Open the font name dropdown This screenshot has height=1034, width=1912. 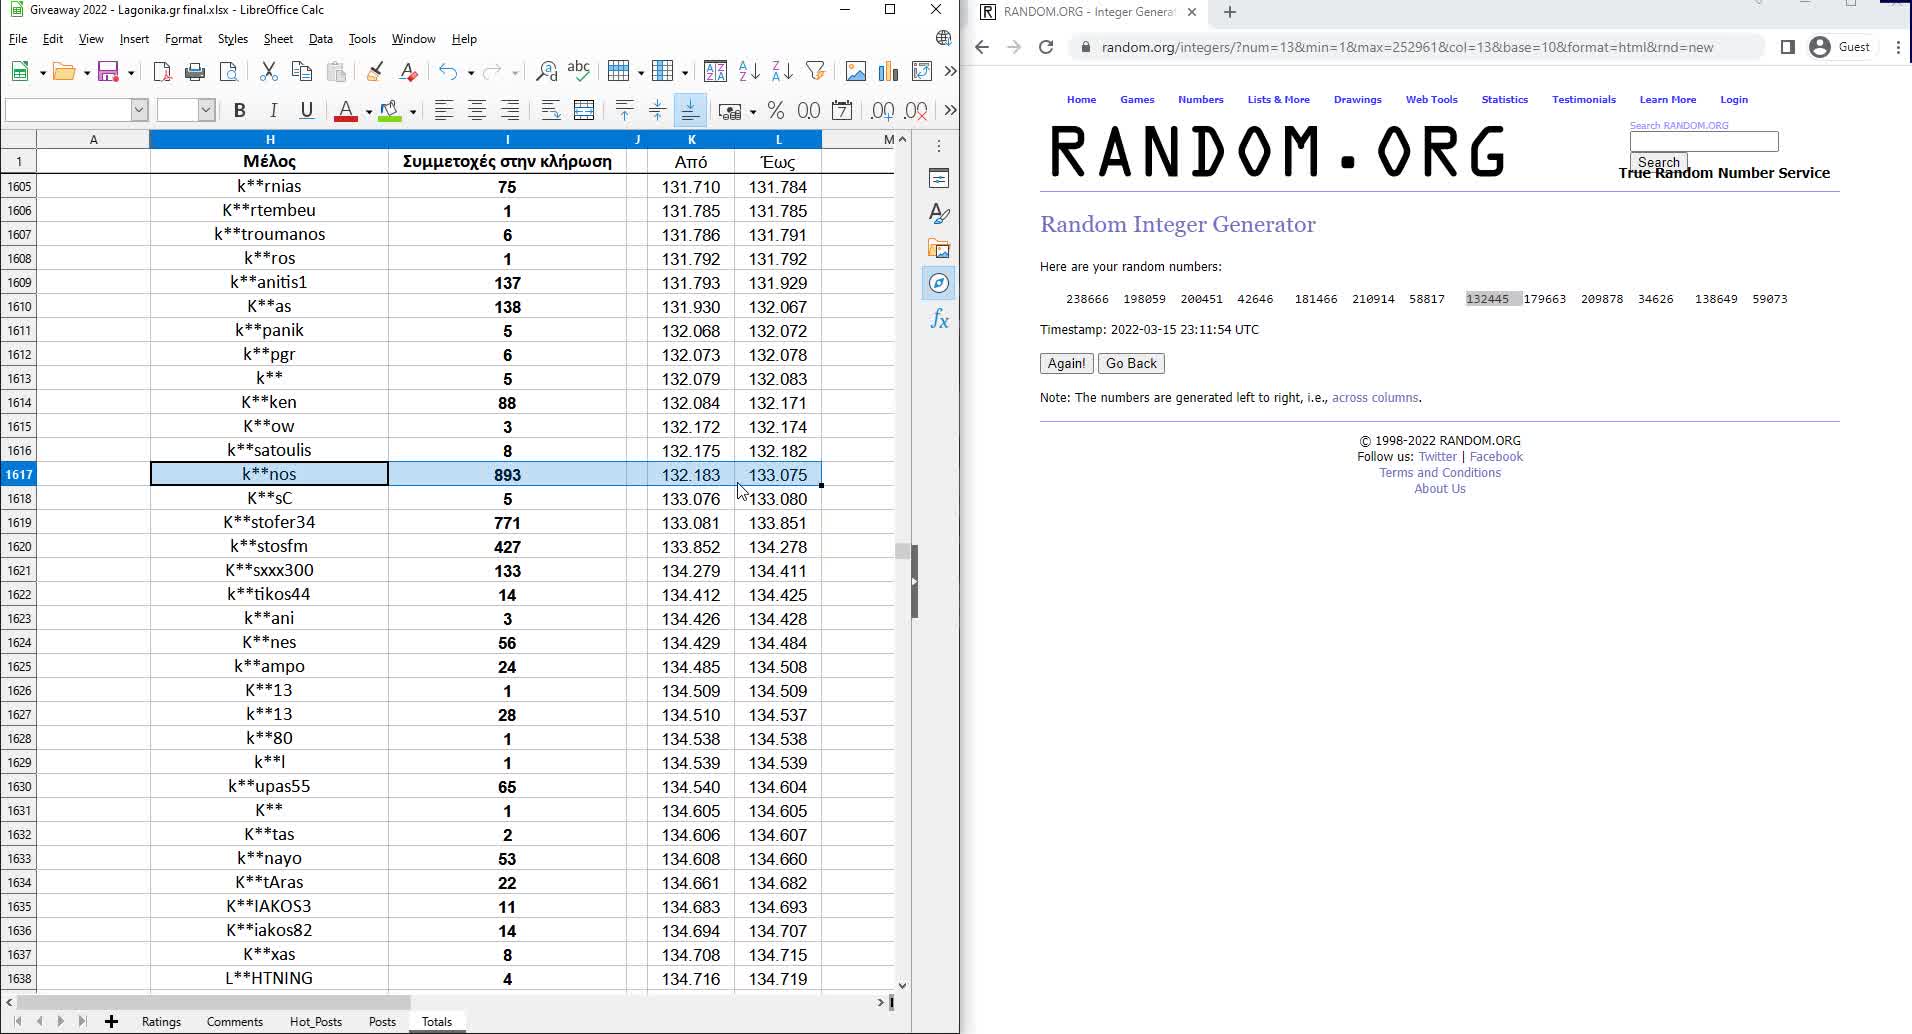(x=139, y=110)
